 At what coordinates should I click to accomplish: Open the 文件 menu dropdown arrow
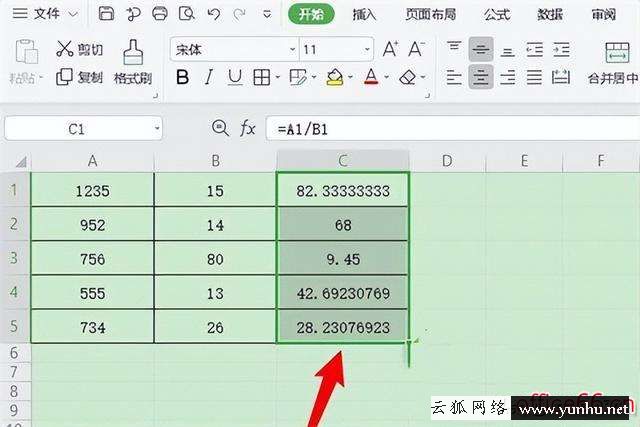(73, 14)
